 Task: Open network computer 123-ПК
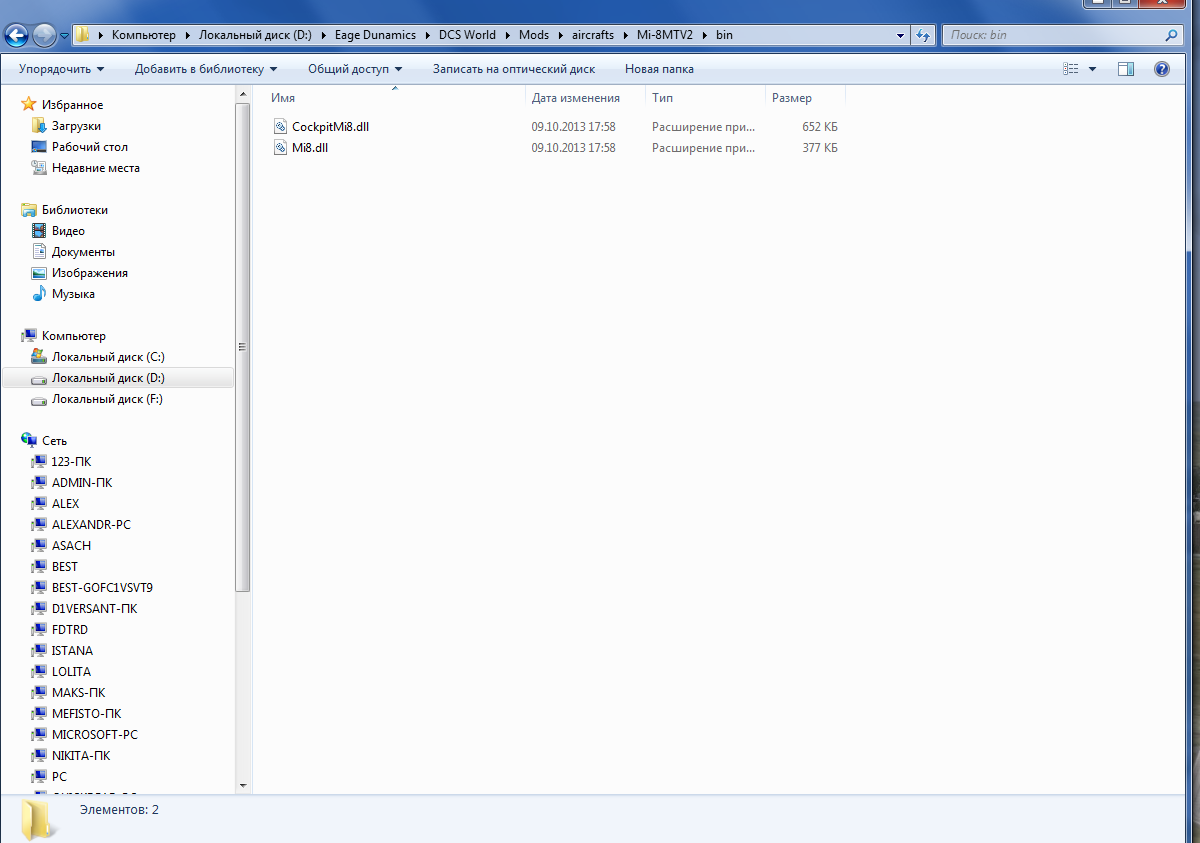pos(71,462)
